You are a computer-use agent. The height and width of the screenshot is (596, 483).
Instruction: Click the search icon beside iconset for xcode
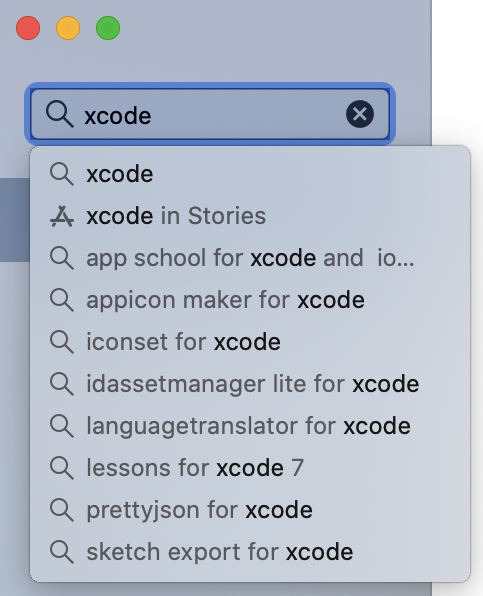tap(62, 342)
